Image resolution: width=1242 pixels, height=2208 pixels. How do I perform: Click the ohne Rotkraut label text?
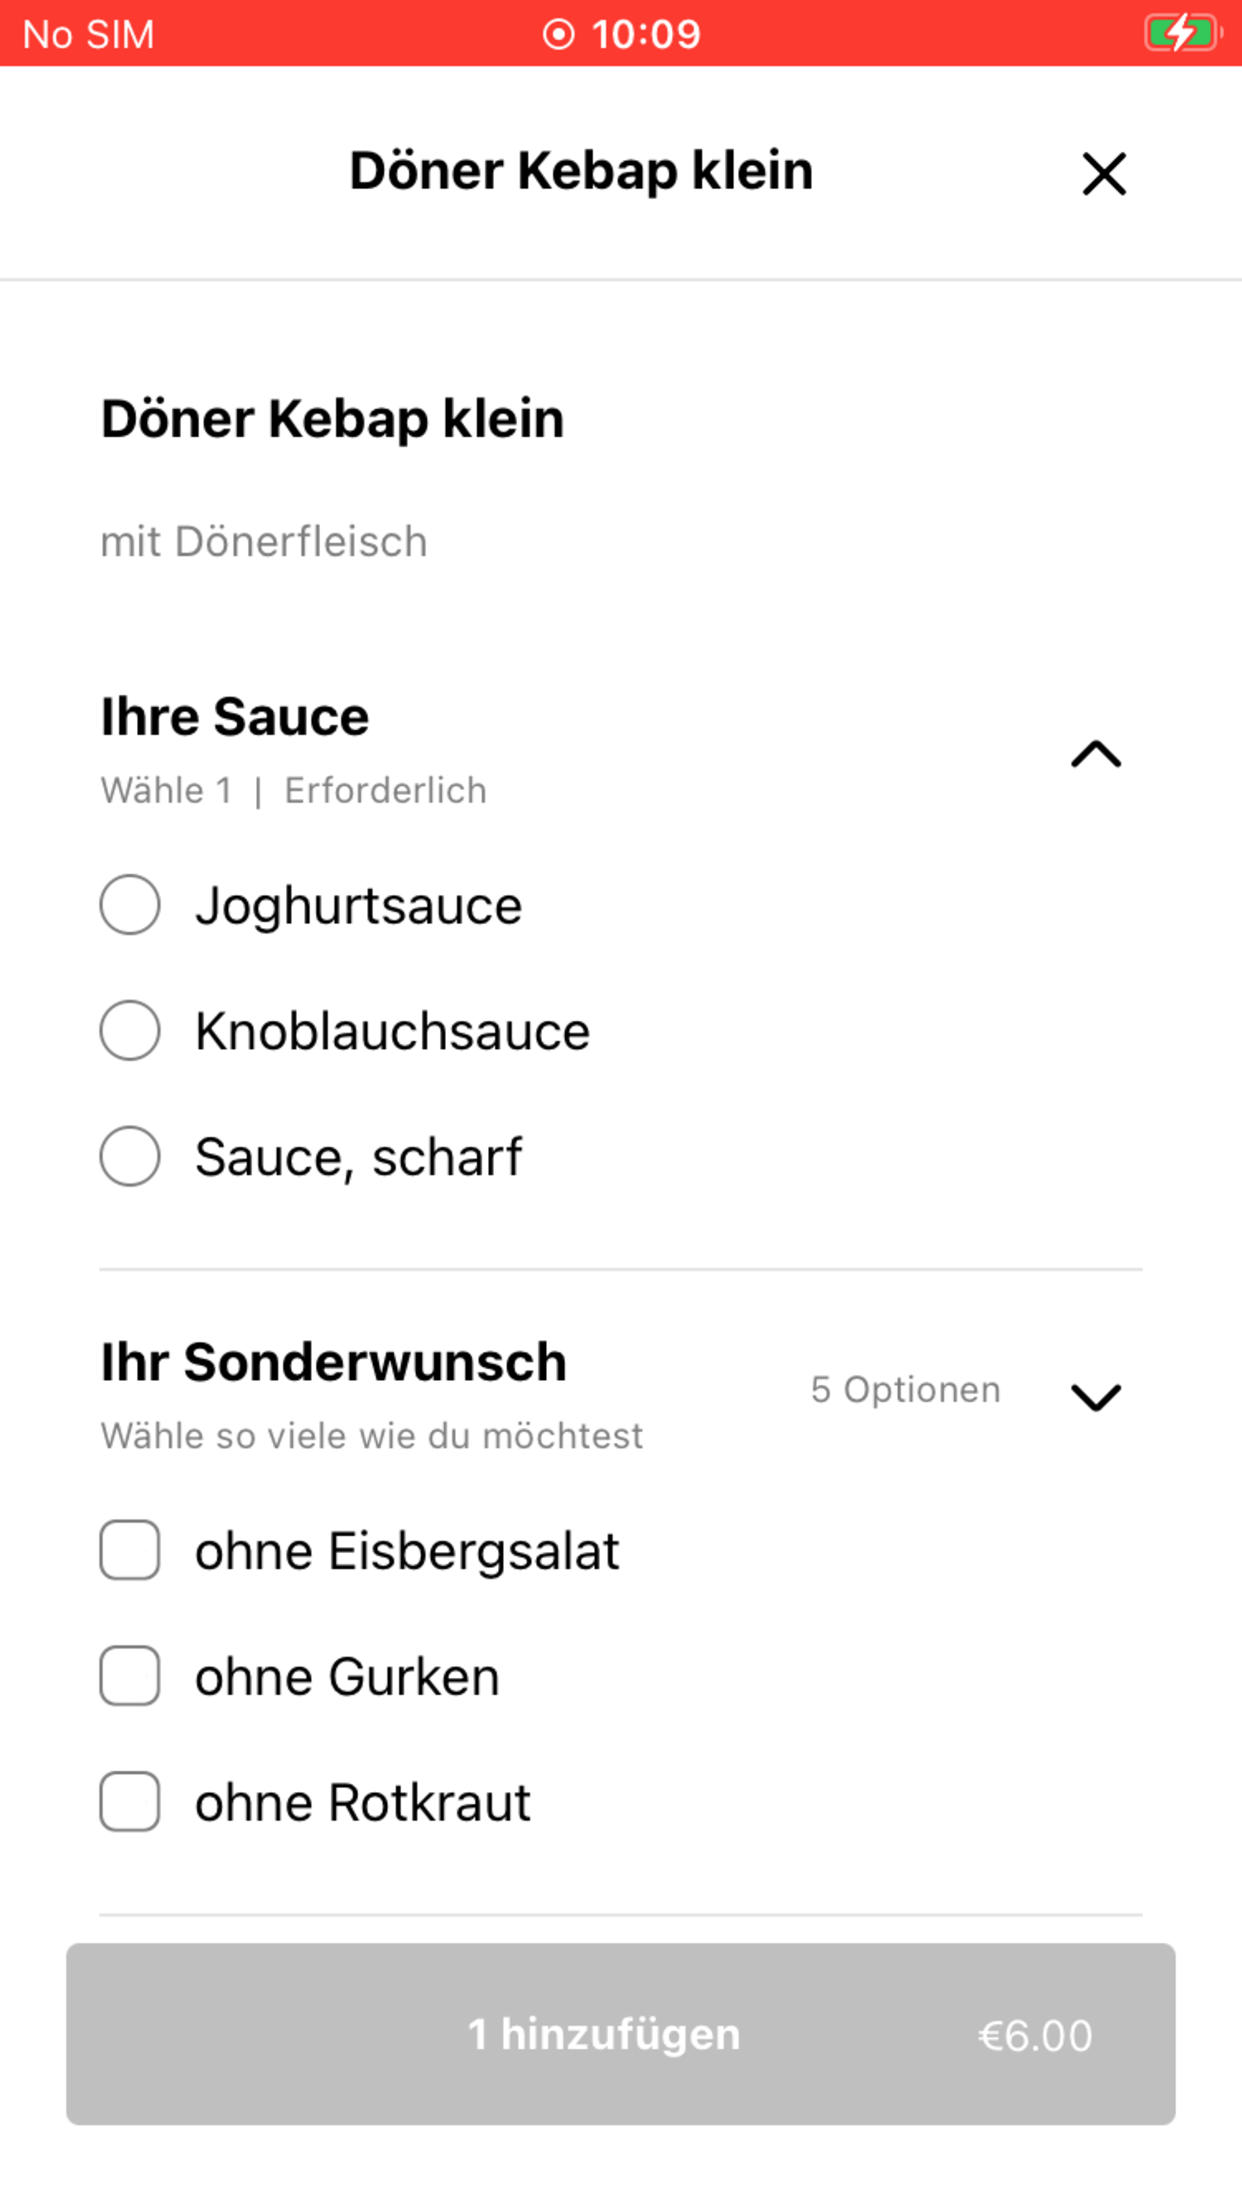[362, 1803]
